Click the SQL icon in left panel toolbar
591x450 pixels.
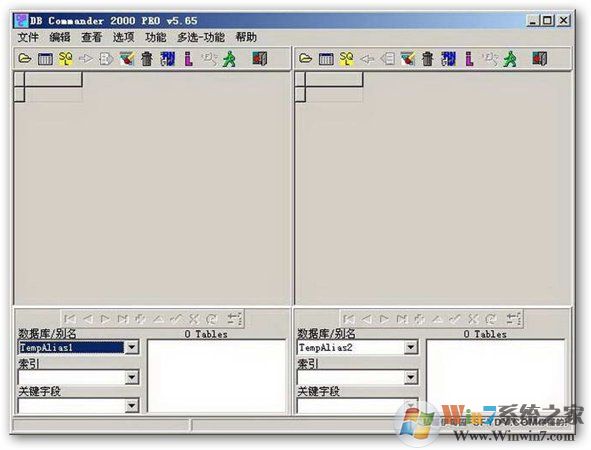tap(66, 59)
